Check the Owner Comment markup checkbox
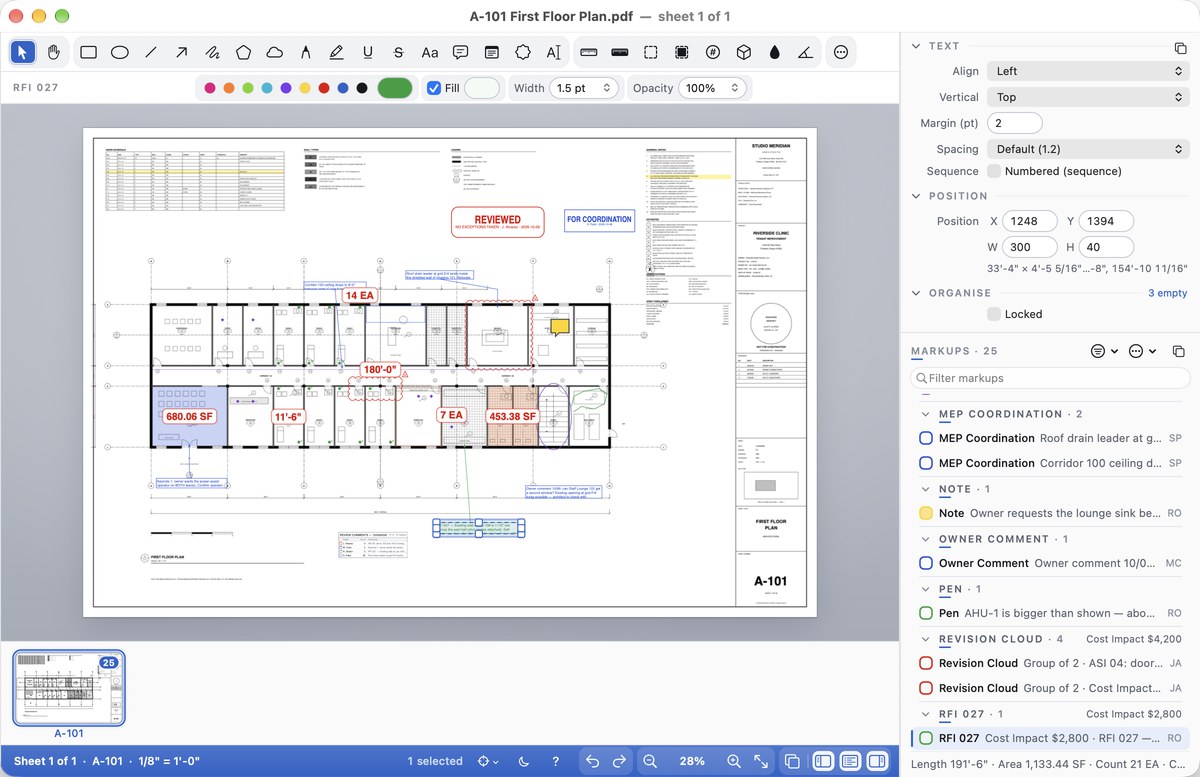 pyautogui.click(x=925, y=563)
